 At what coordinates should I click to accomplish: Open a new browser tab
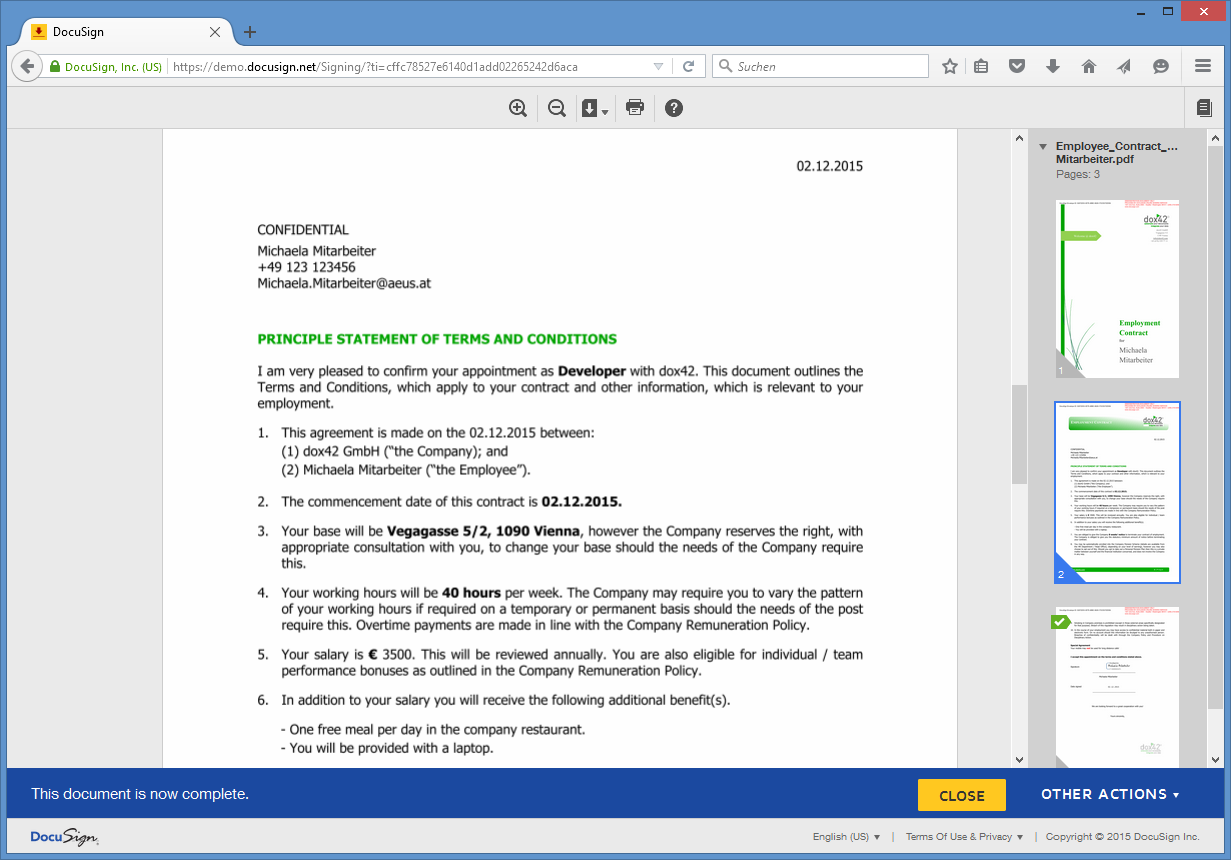pos(250,32)
